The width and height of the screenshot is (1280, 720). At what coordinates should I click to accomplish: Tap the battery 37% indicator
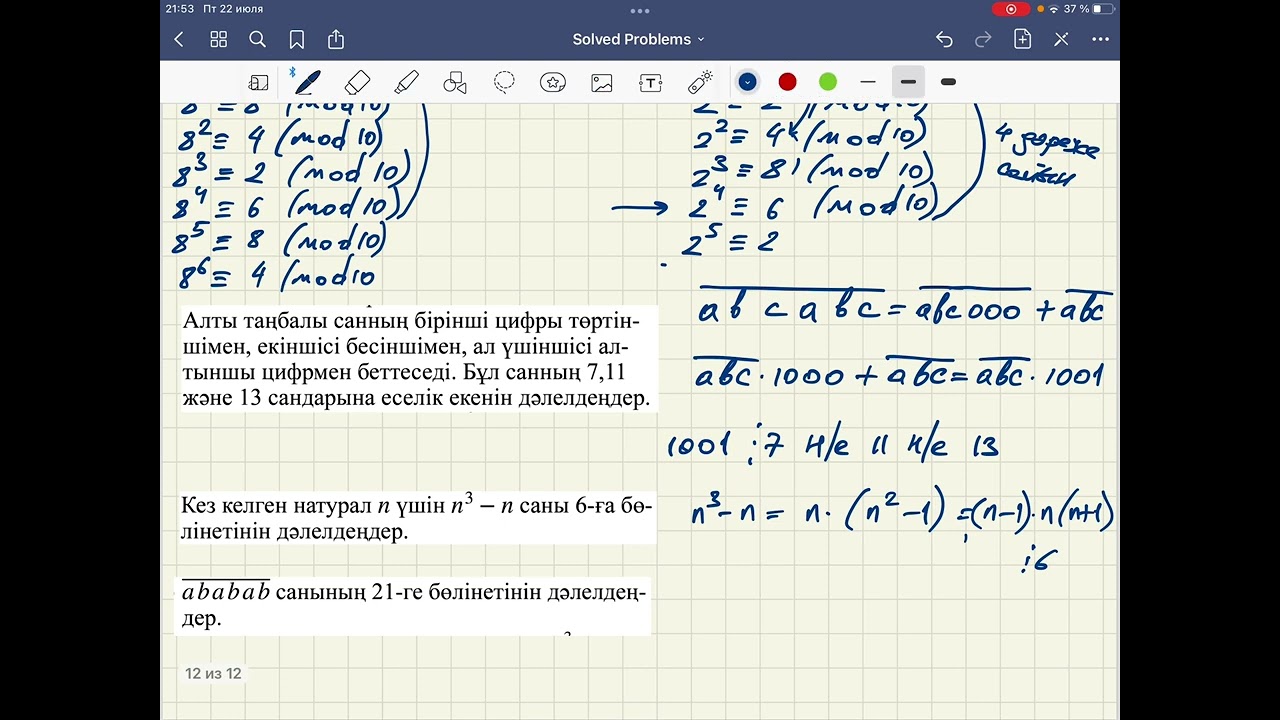pyautogui.click(x=1088, y=9)
